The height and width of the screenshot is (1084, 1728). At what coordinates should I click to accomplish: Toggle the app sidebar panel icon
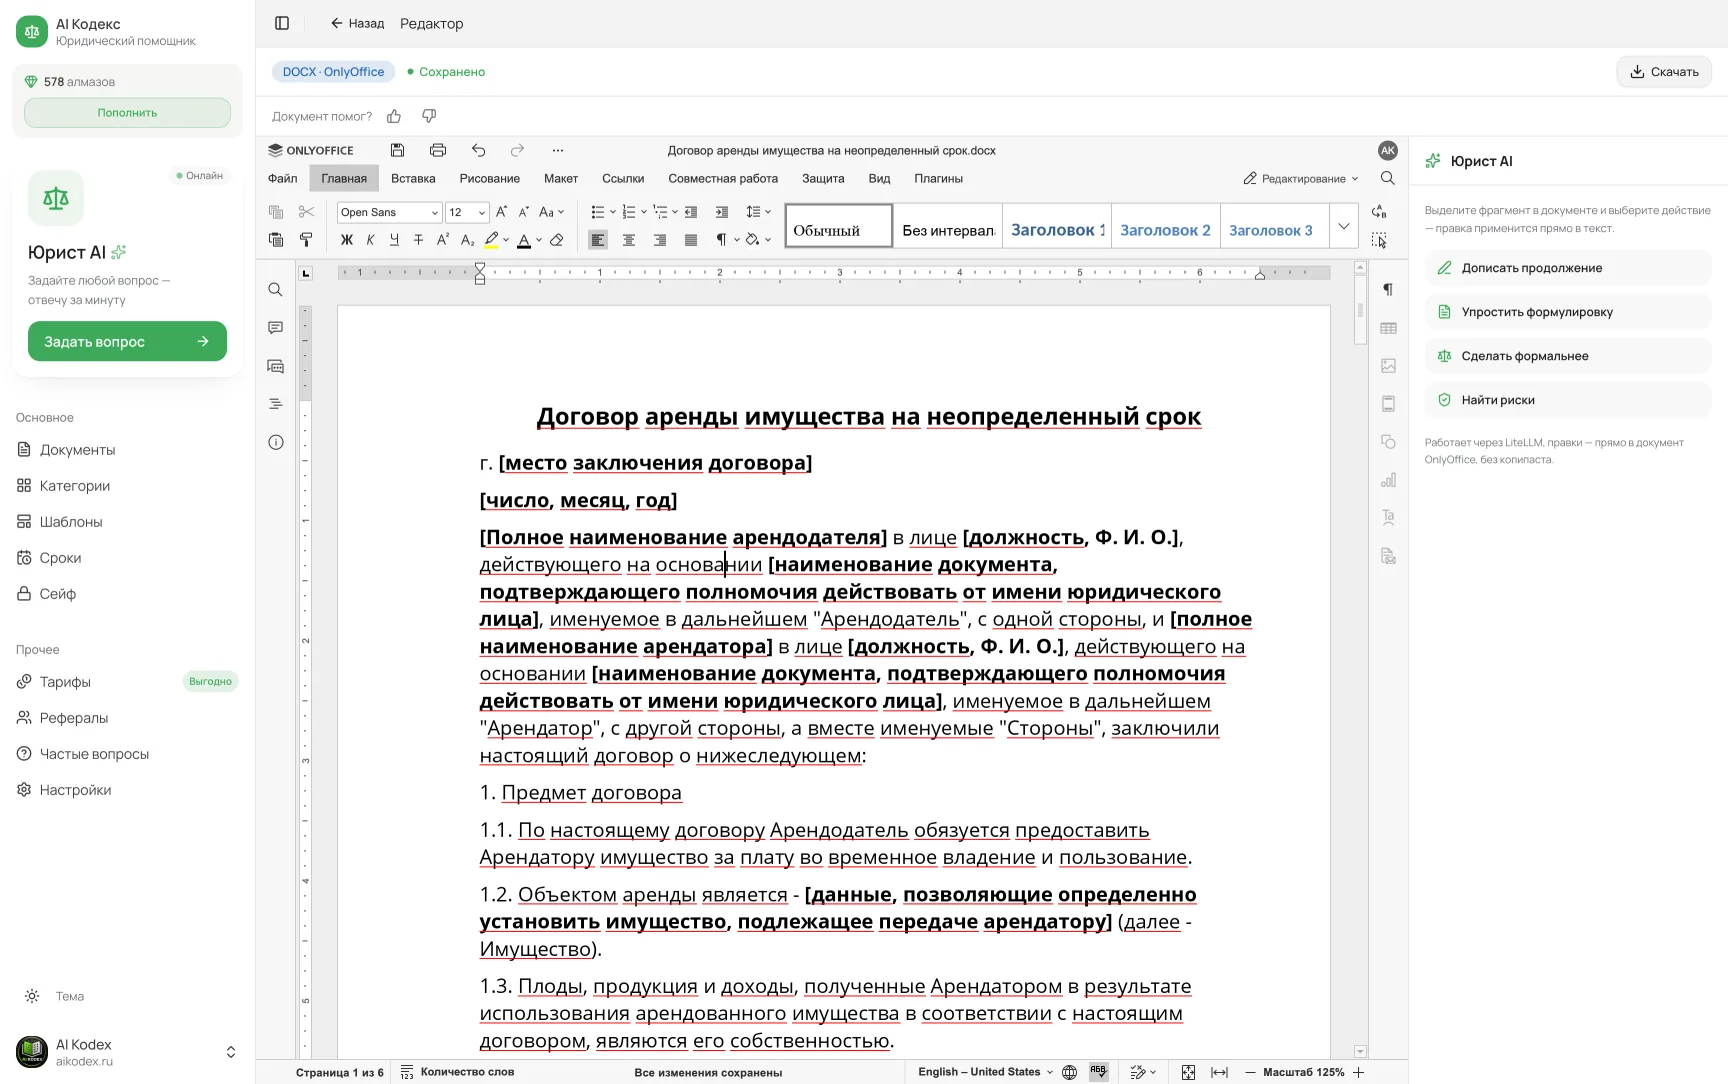click(x=282, y=23)
